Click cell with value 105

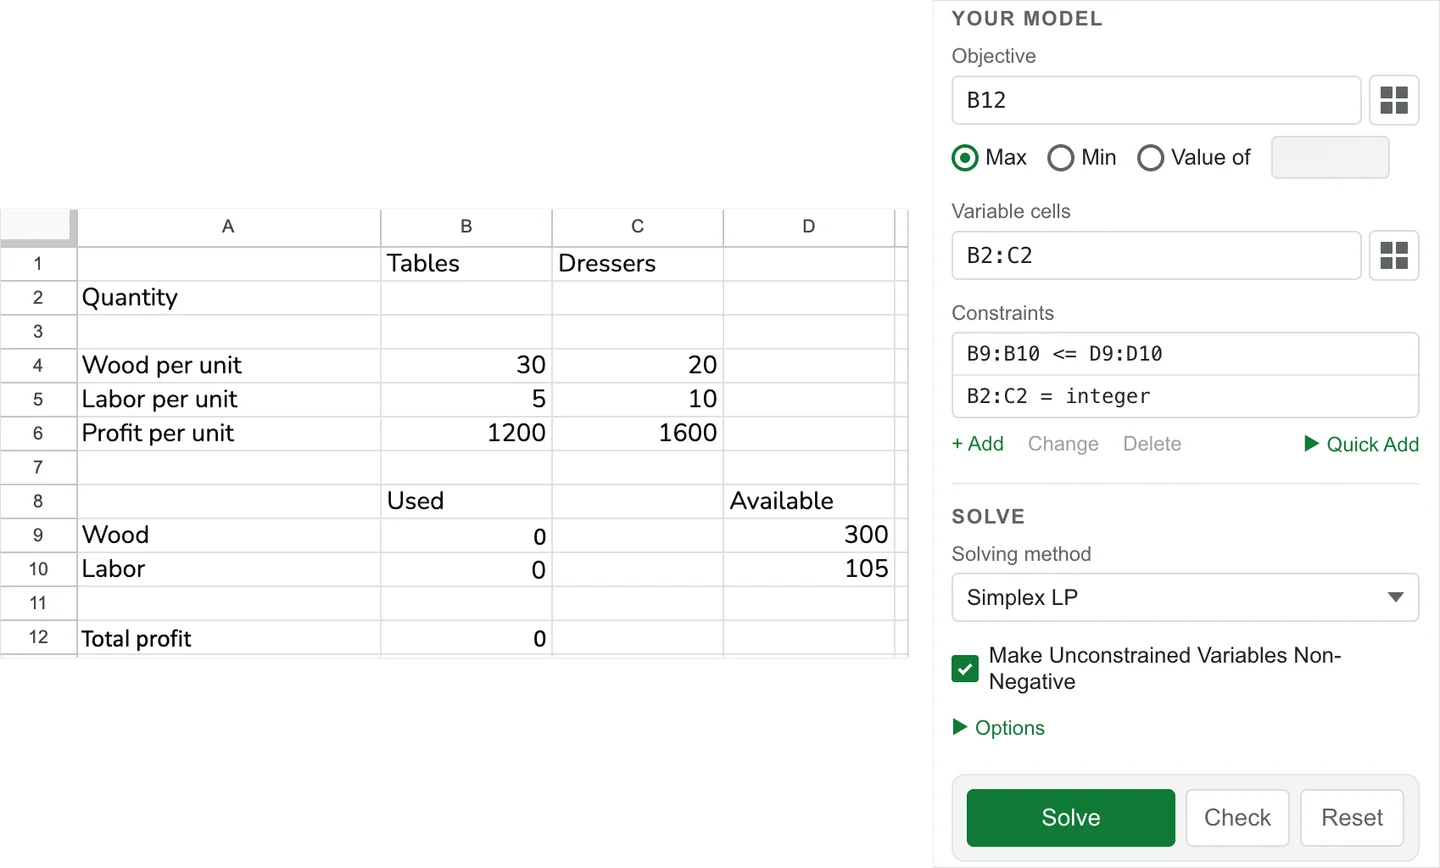[808, 569]
